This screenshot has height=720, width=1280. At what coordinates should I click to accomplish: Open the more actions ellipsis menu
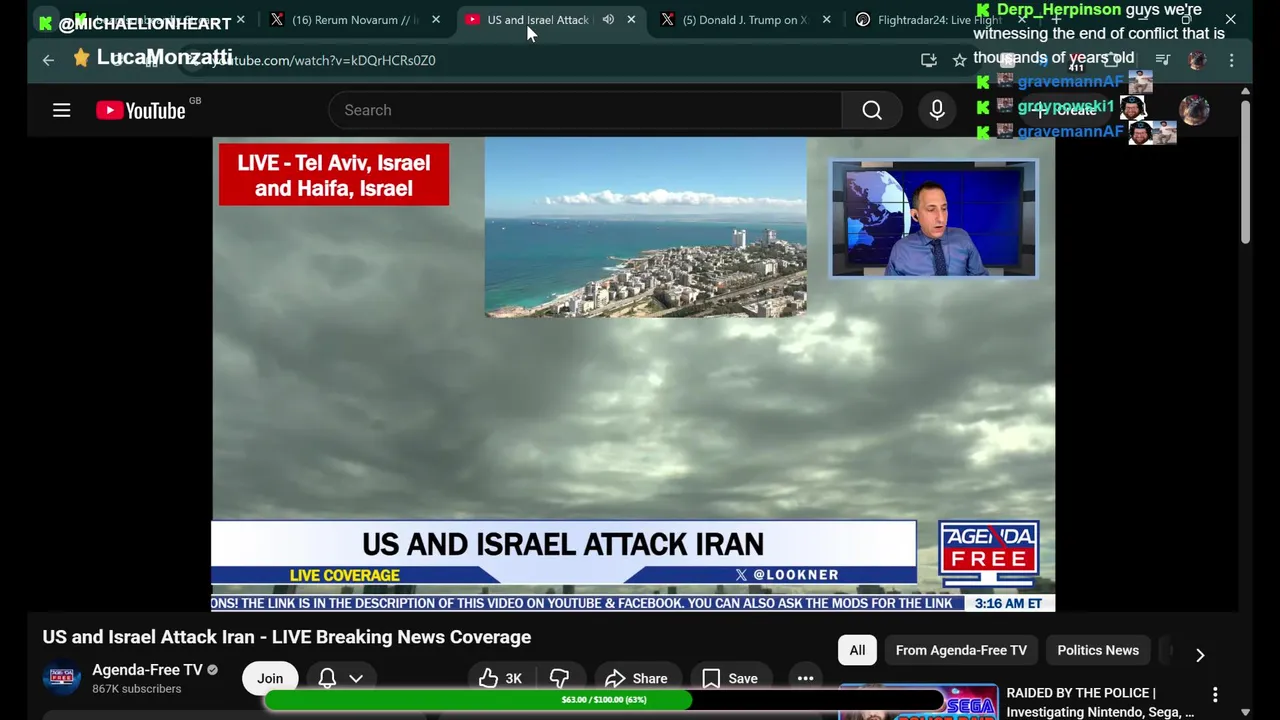point(805,678)
